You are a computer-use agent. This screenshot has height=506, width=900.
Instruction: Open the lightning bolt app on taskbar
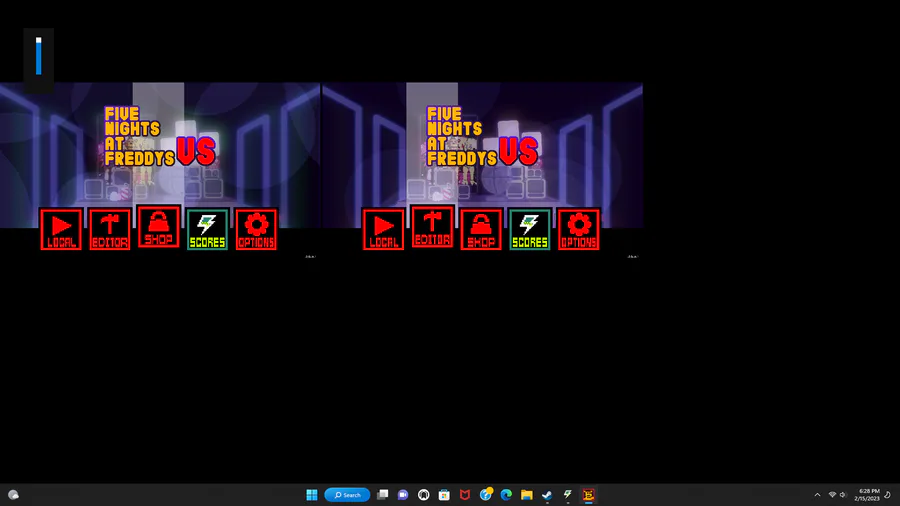tap(568, 495)
